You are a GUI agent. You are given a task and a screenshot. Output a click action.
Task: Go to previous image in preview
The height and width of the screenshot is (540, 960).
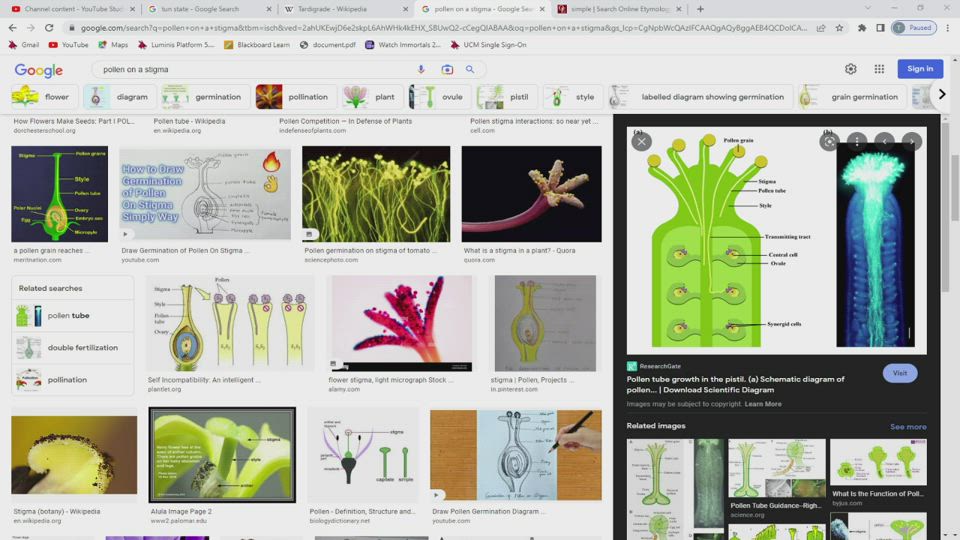click(x=885, y=142)
